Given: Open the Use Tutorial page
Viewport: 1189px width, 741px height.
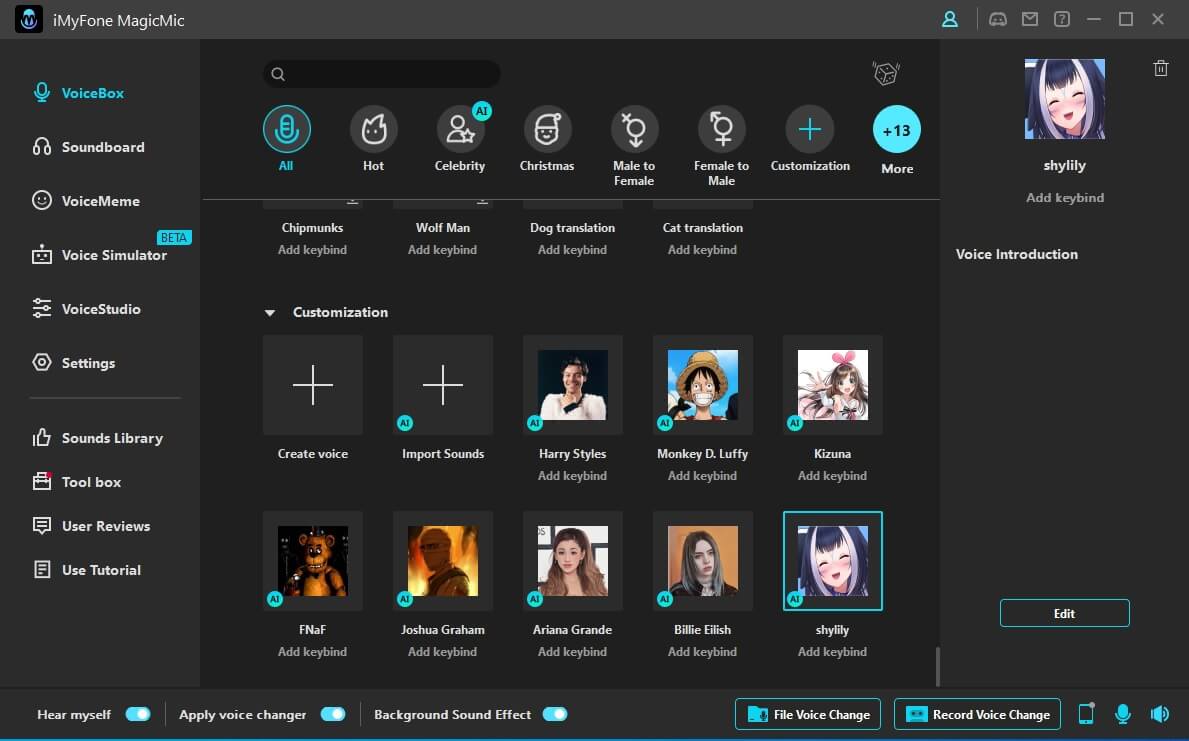Looking at the screenshot, I should coord(86,570).
